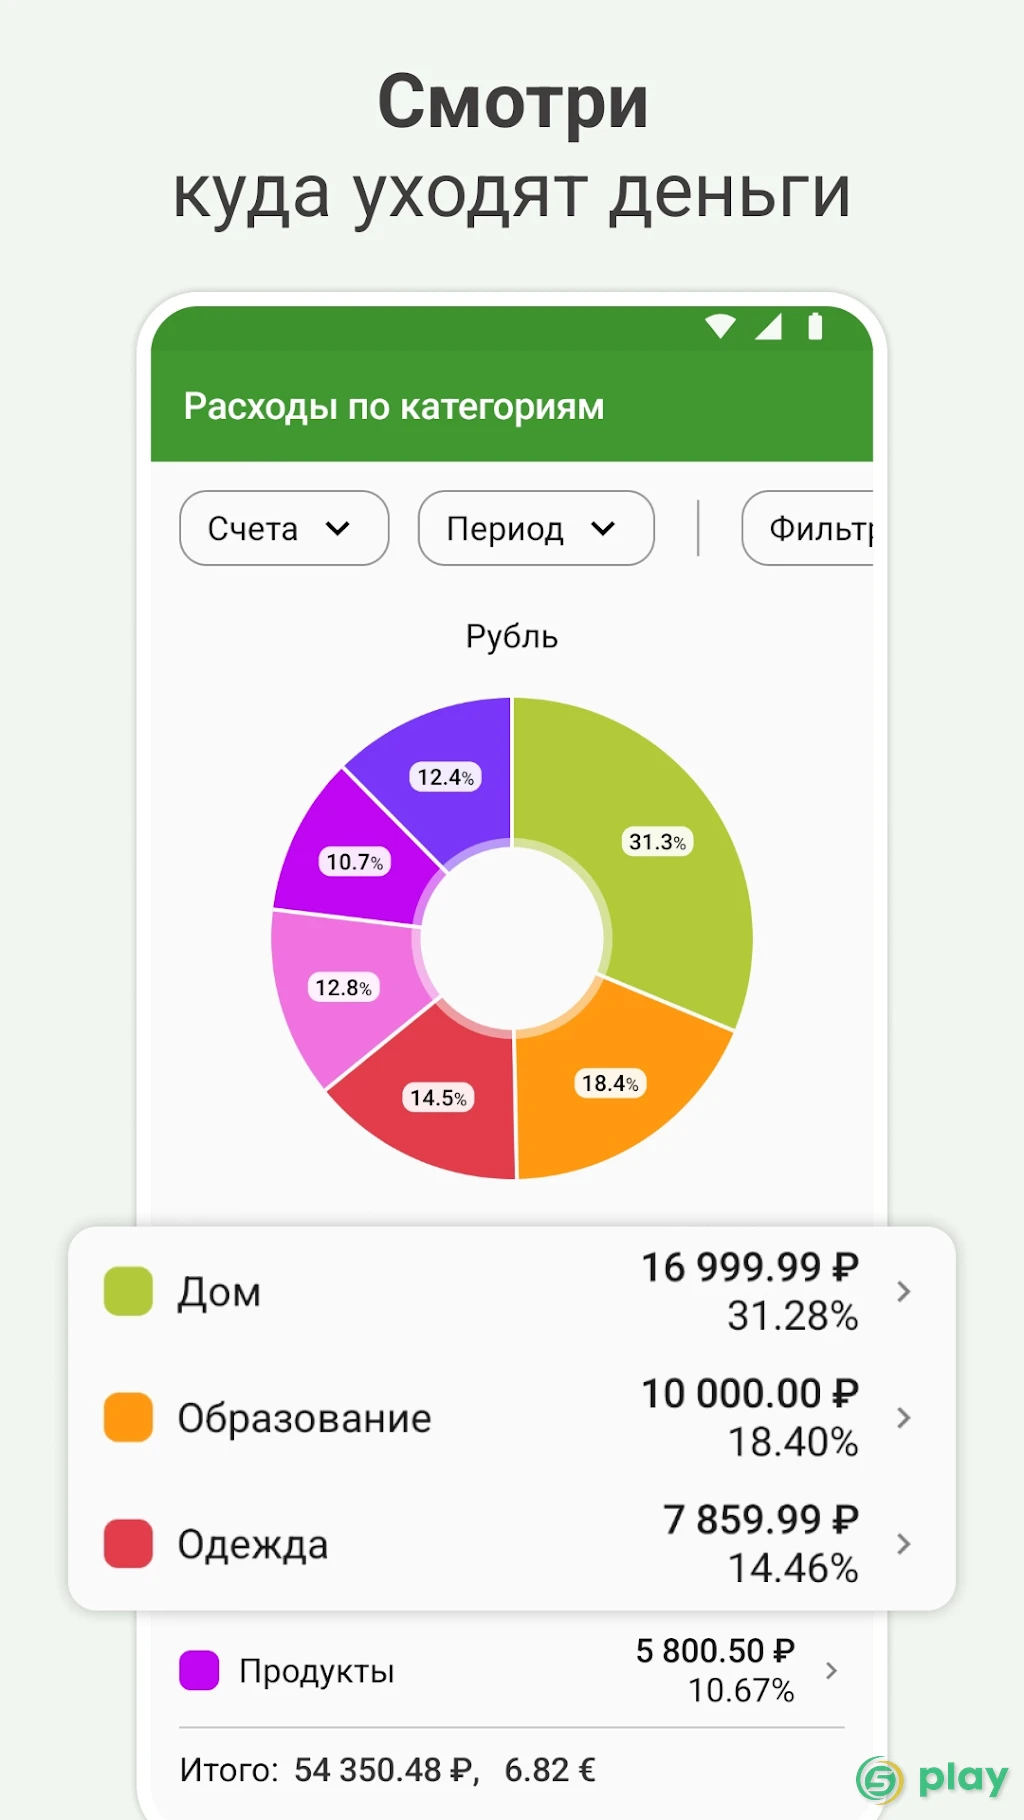
Task: Click the 10.67% percentage value
Action: (x=741, y=1690)
